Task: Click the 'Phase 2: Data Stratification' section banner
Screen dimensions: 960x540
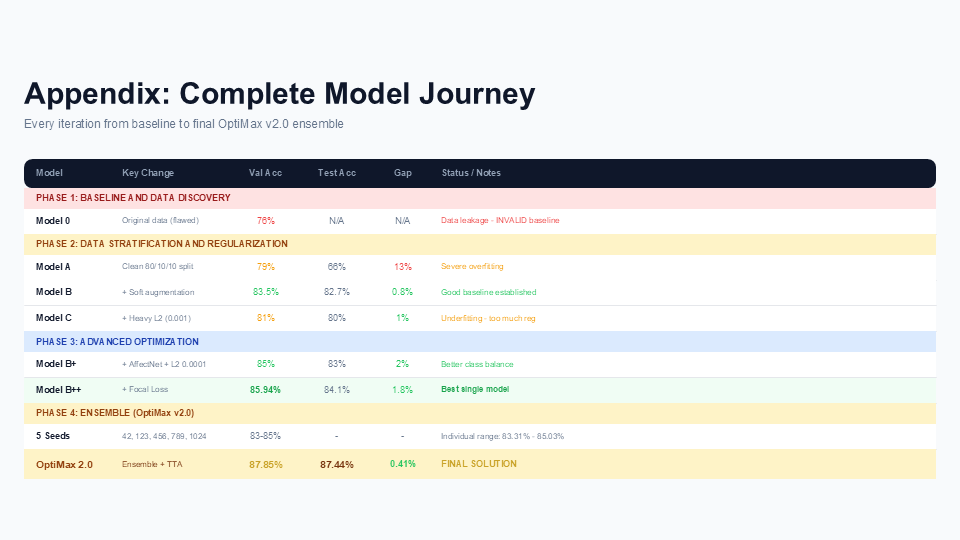Action: click(480, 244)
